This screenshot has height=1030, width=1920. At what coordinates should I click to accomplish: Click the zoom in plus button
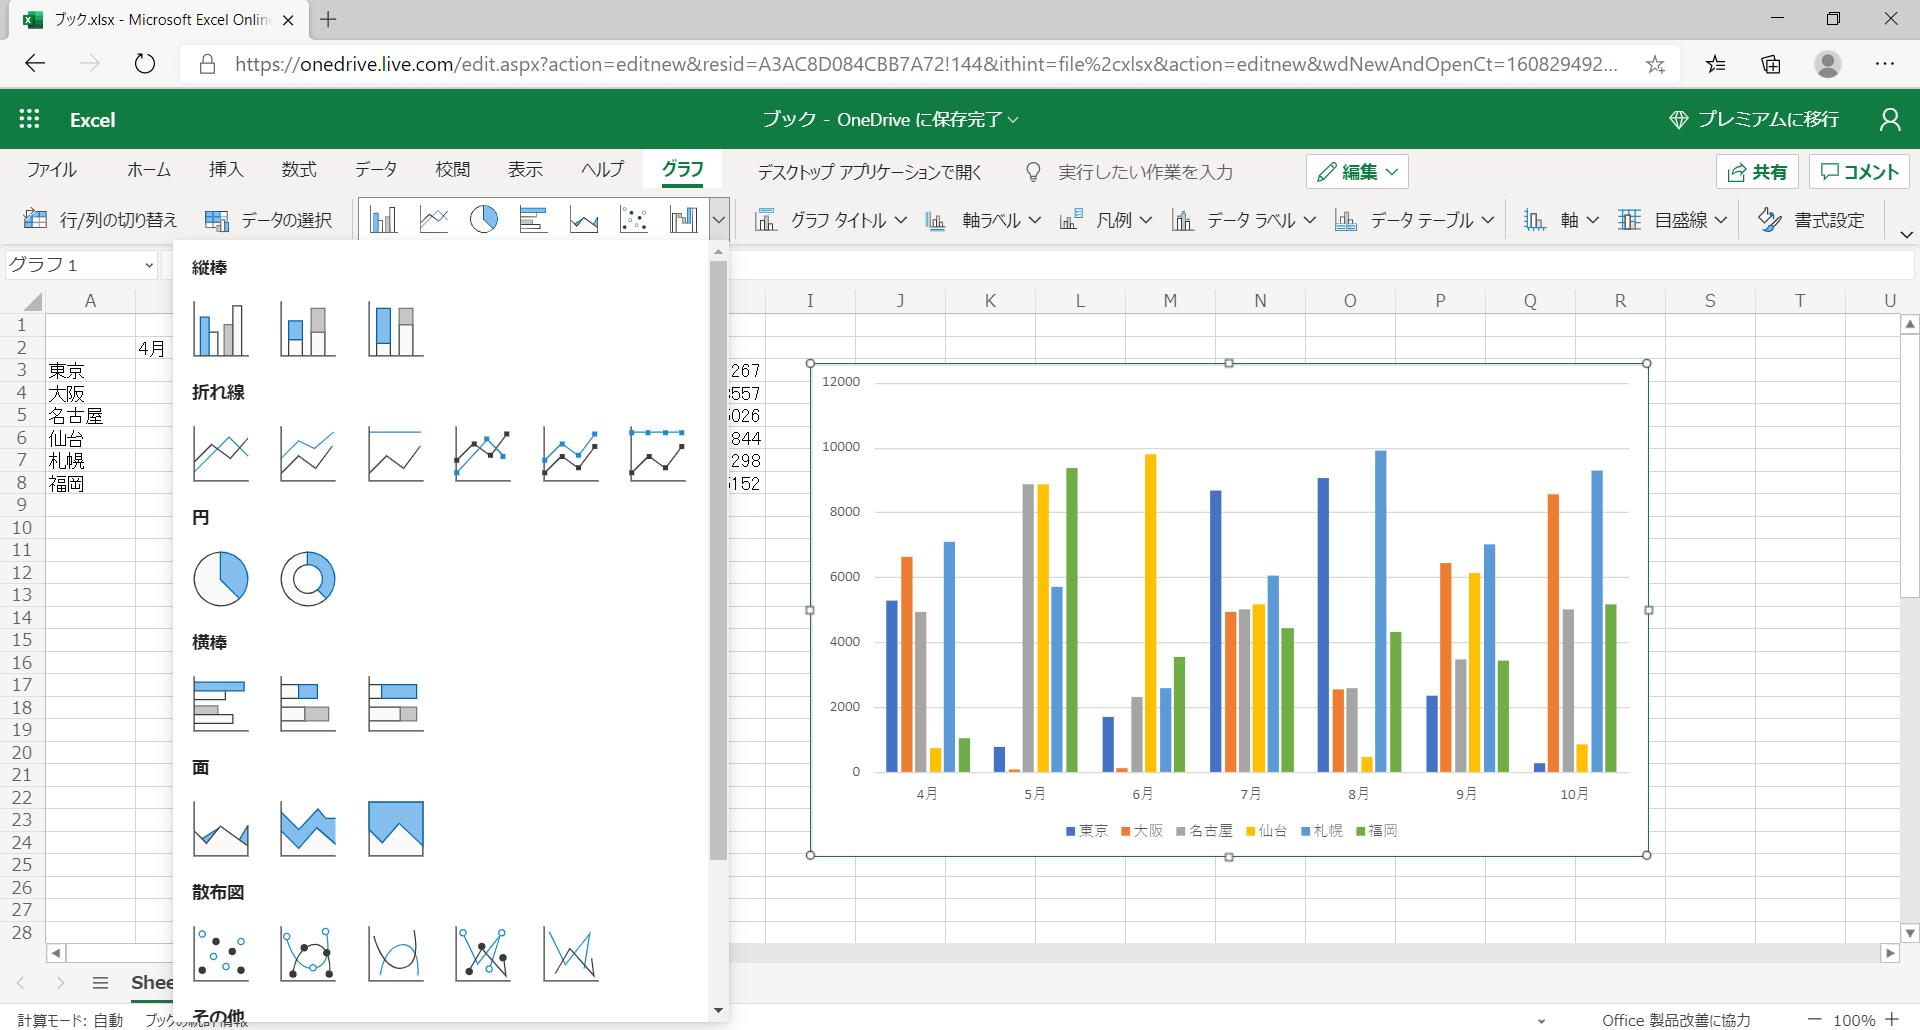point(1892,1019)
